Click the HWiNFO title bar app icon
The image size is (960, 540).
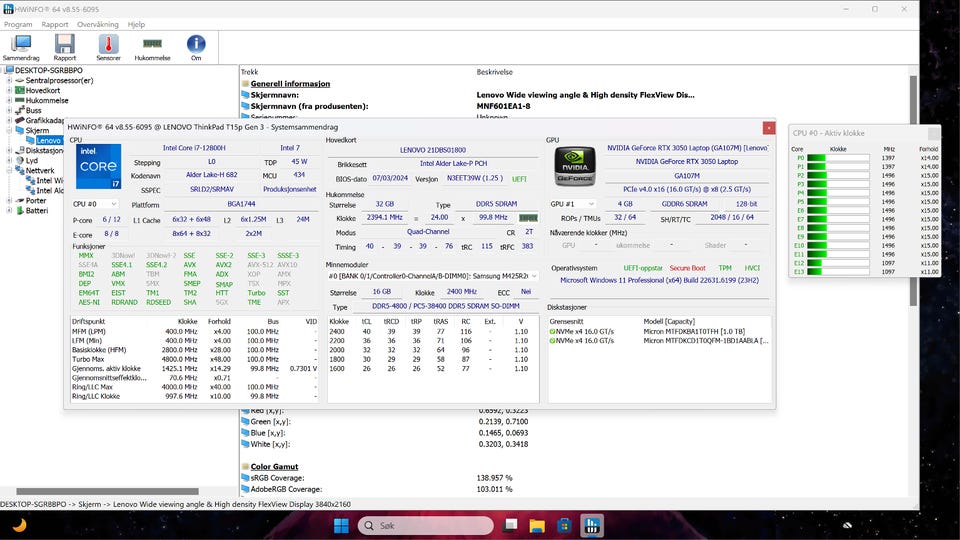pyautogui.click(x=8, y=9)
